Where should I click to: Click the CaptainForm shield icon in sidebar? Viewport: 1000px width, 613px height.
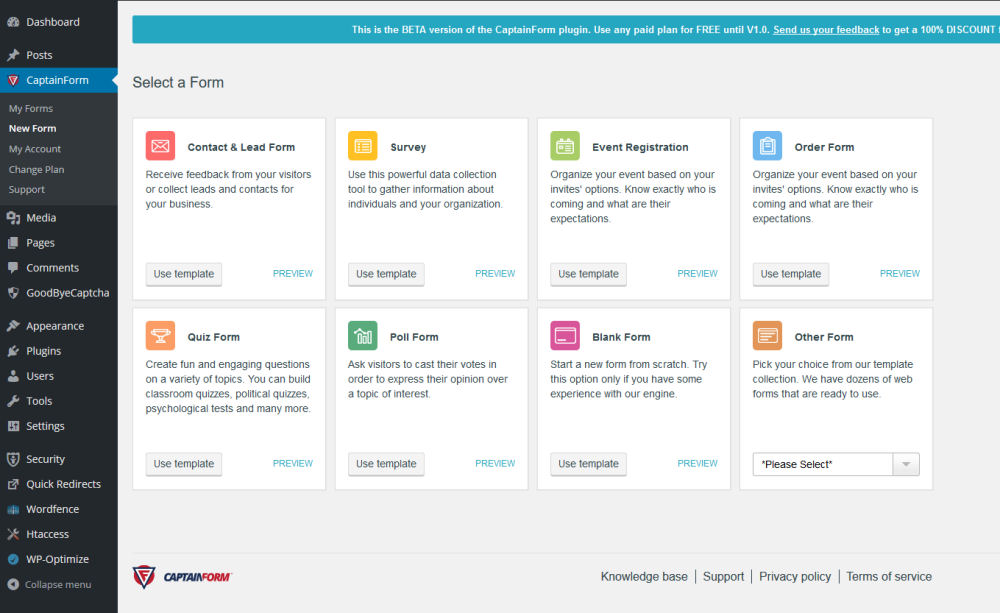[13, 80]
